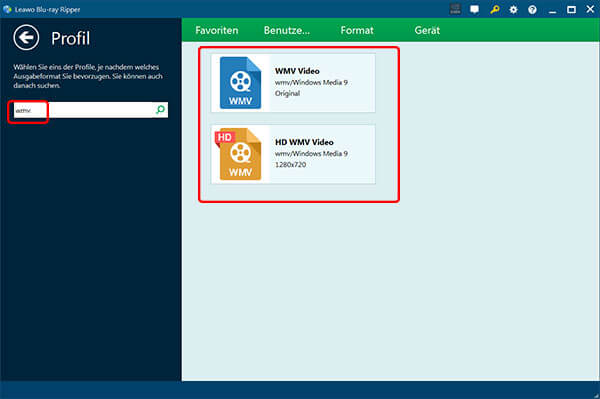Close the Leawo Blu-ray Ripper window
Screen dimensions: 600x399
[590, 9]
